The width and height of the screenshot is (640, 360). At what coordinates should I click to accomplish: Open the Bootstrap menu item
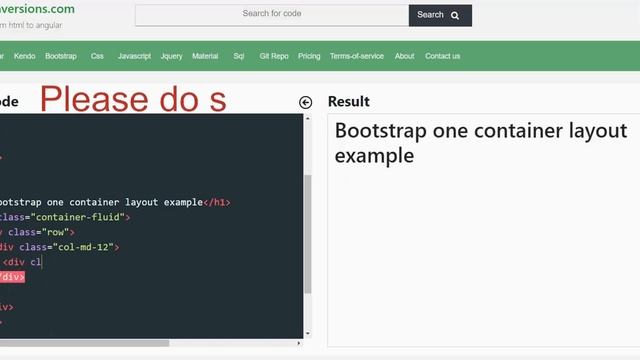[x=61, y=56]
